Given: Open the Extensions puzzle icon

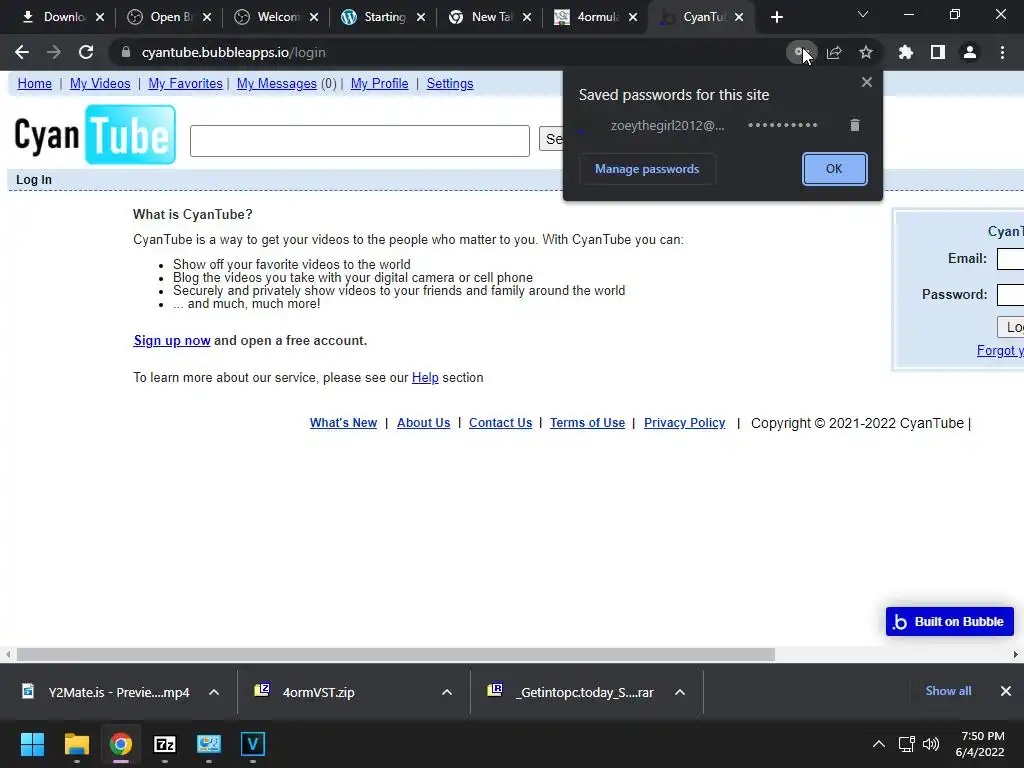Looking at the screenshot, I should tap(906, 52).
